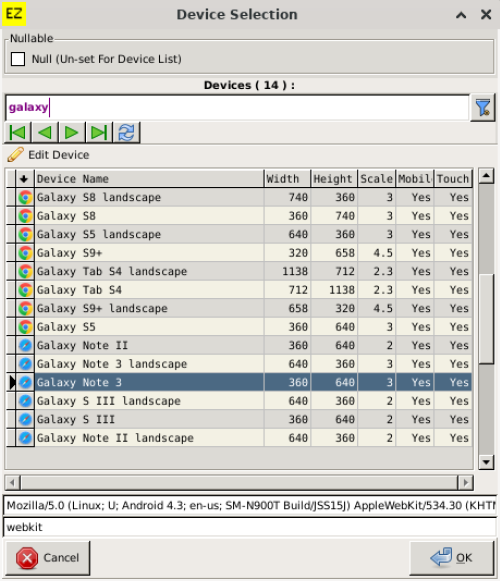500x581 pixels.
Task: Select Galaxy S9+ landscape row
Action: (239, 308)
